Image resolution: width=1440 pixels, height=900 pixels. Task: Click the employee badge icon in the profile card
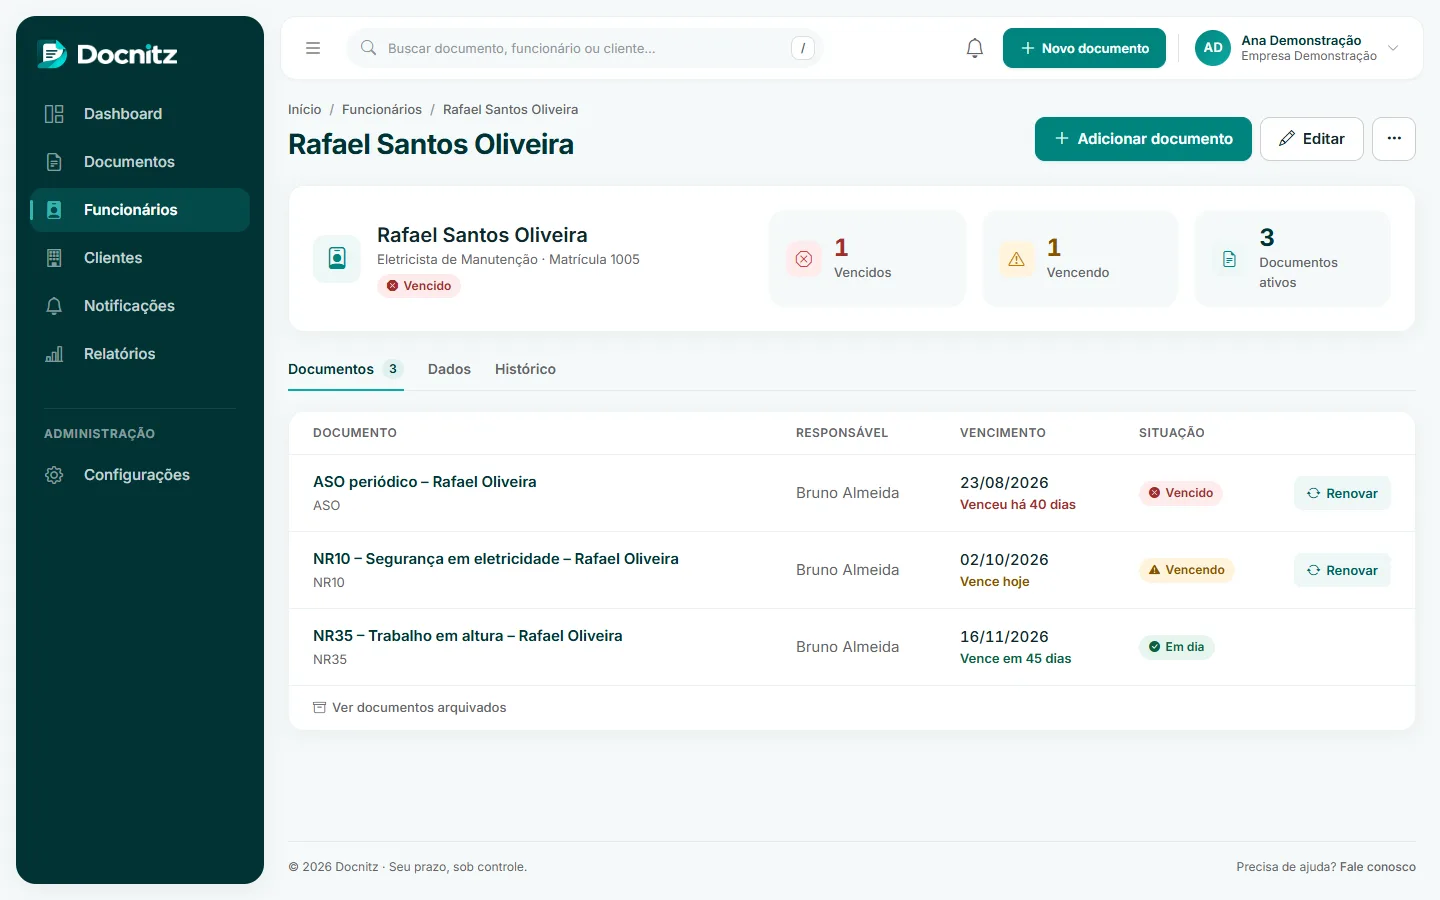pos(337,259)
